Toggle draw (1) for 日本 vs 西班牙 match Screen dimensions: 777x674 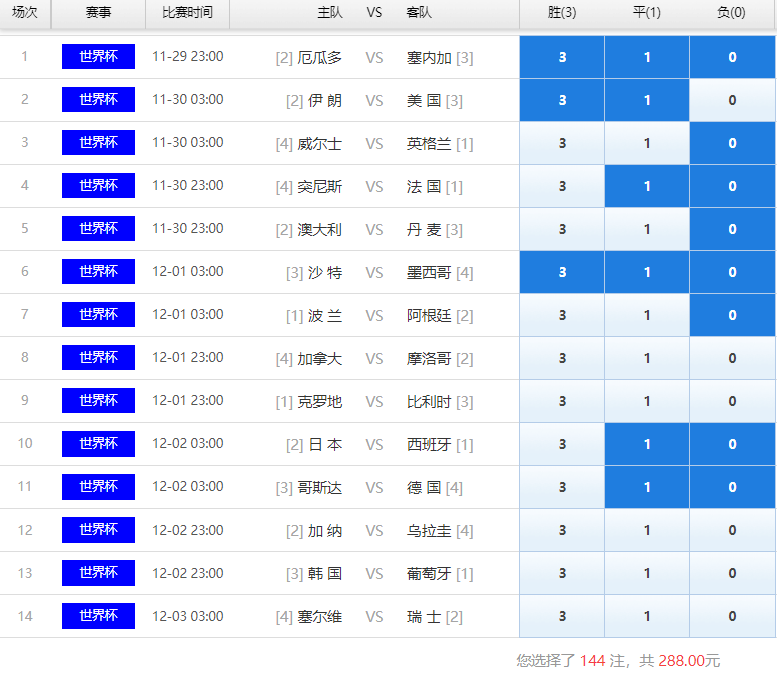[647, 445]
